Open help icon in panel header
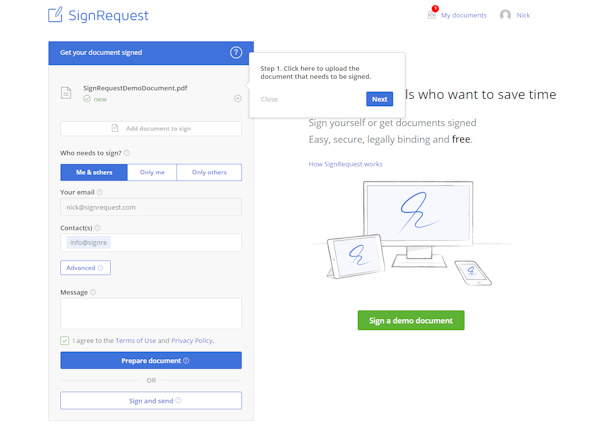Image resolution: width=600 pixels, height=443 pixels. tap(236, 53)
